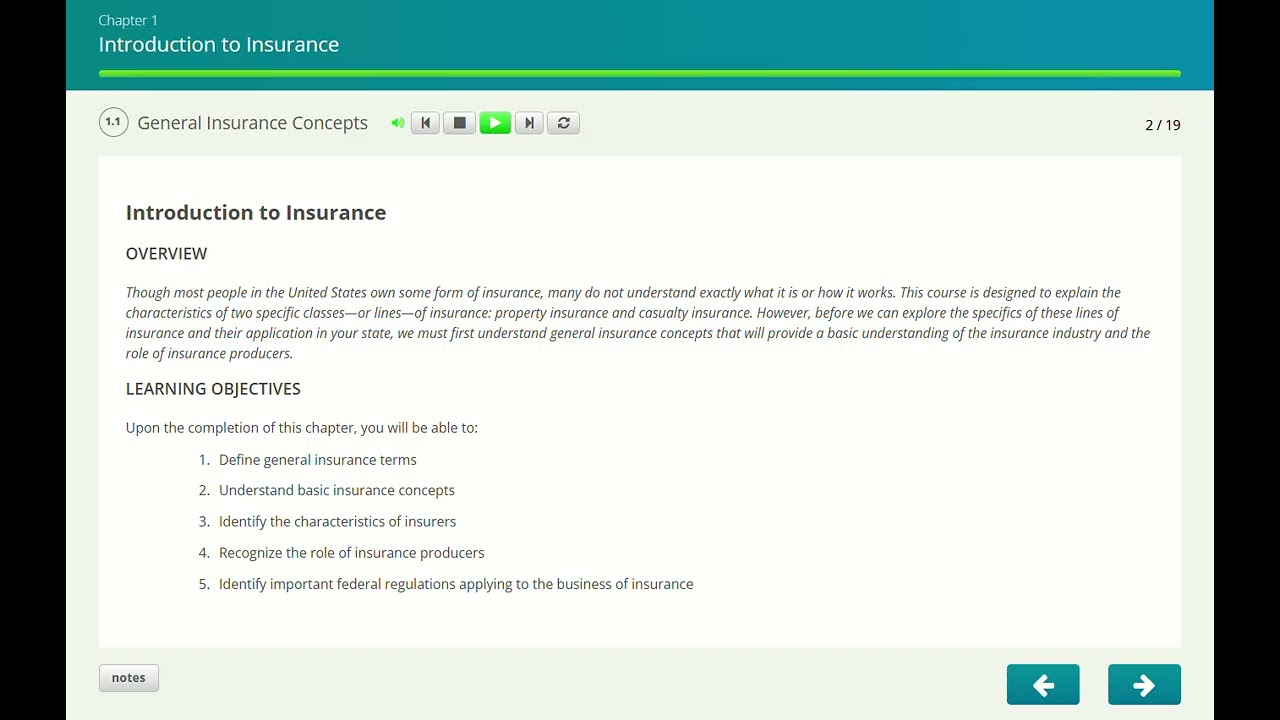Click the Introduction to Insurance header title
Viewport: 1280px width, 720px height.
click(219, 44)
